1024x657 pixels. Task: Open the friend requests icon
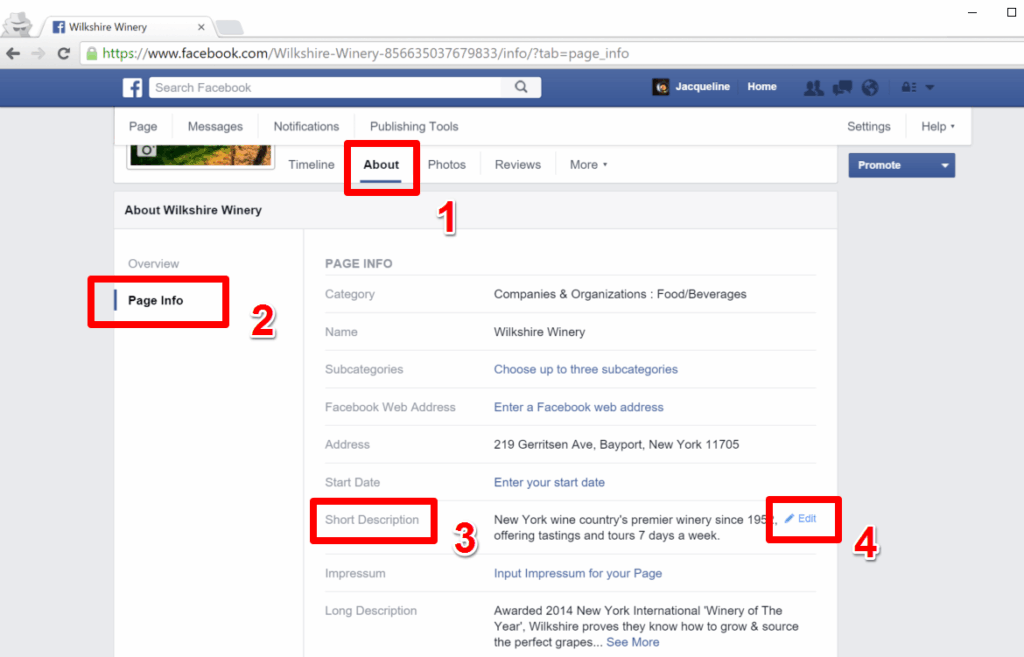click(x=813, y=88)
